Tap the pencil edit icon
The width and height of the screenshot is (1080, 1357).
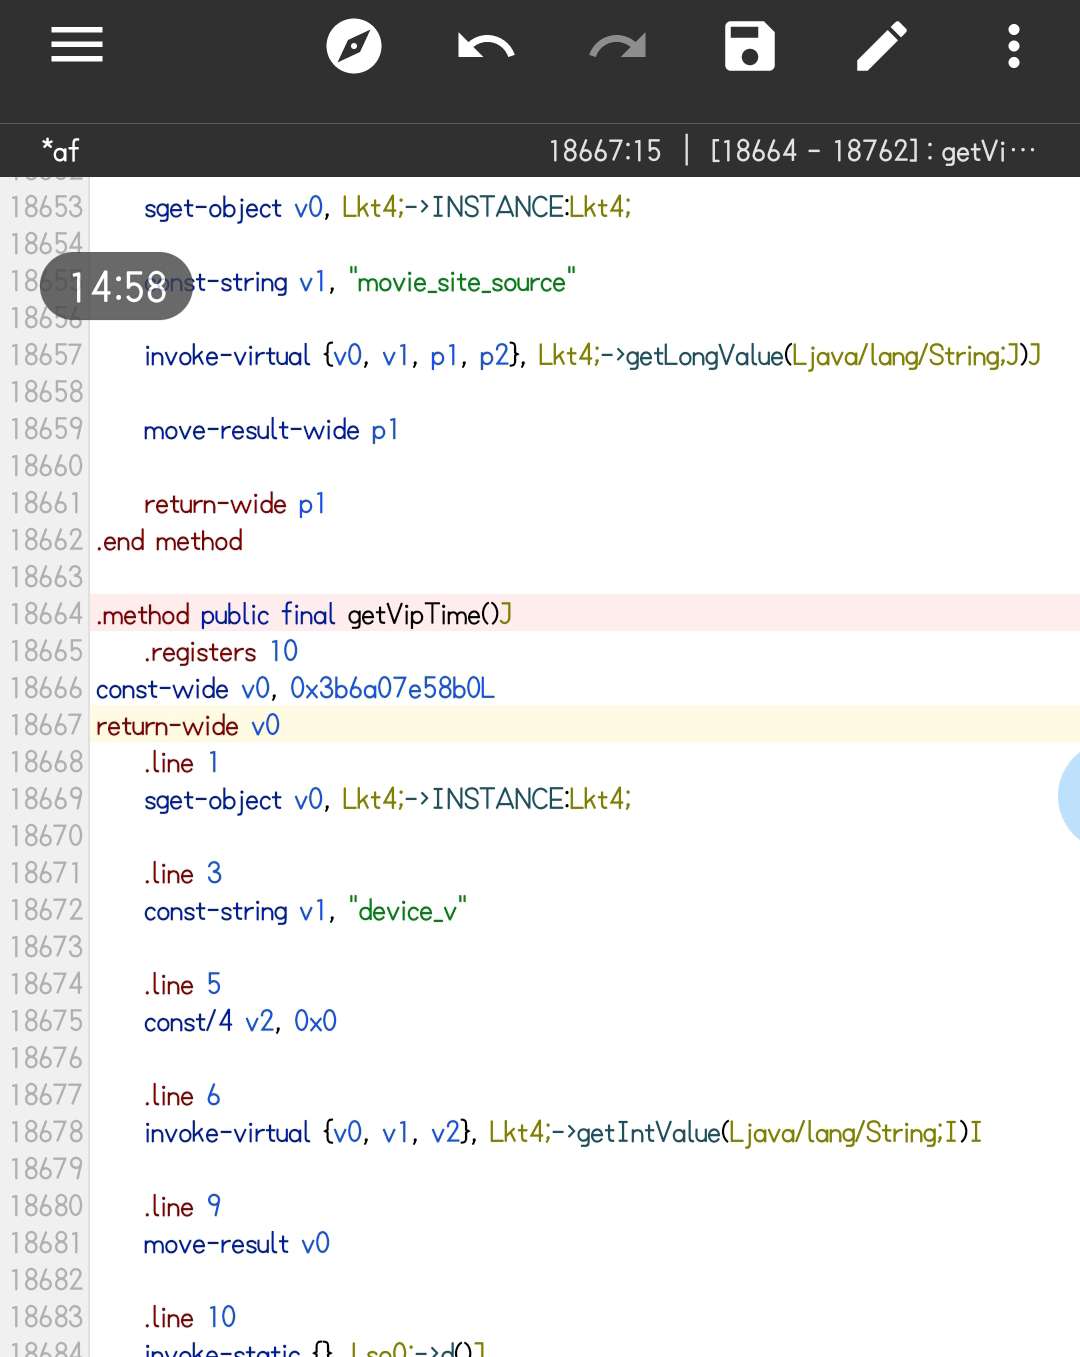click(881, 46)
